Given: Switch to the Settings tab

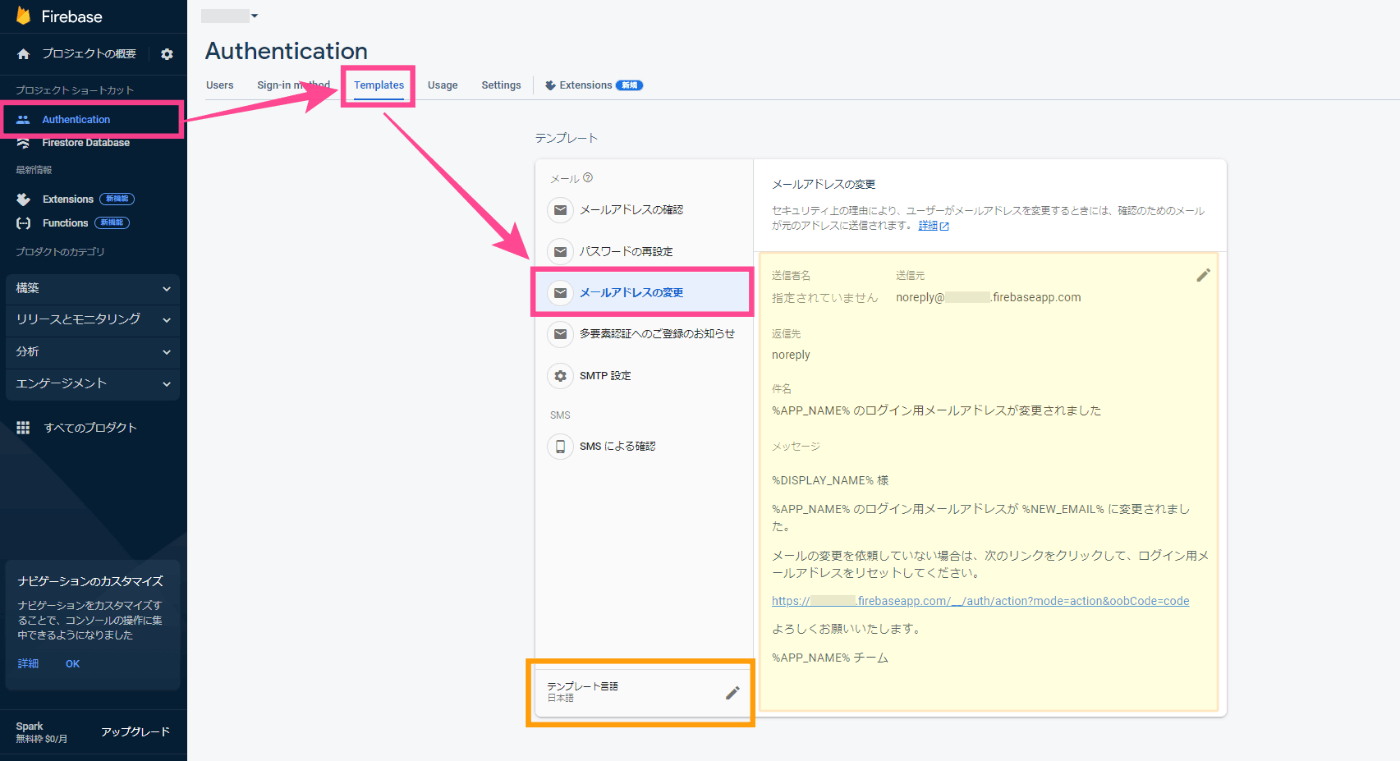Looking at the screenshot, I should [501, 86].
